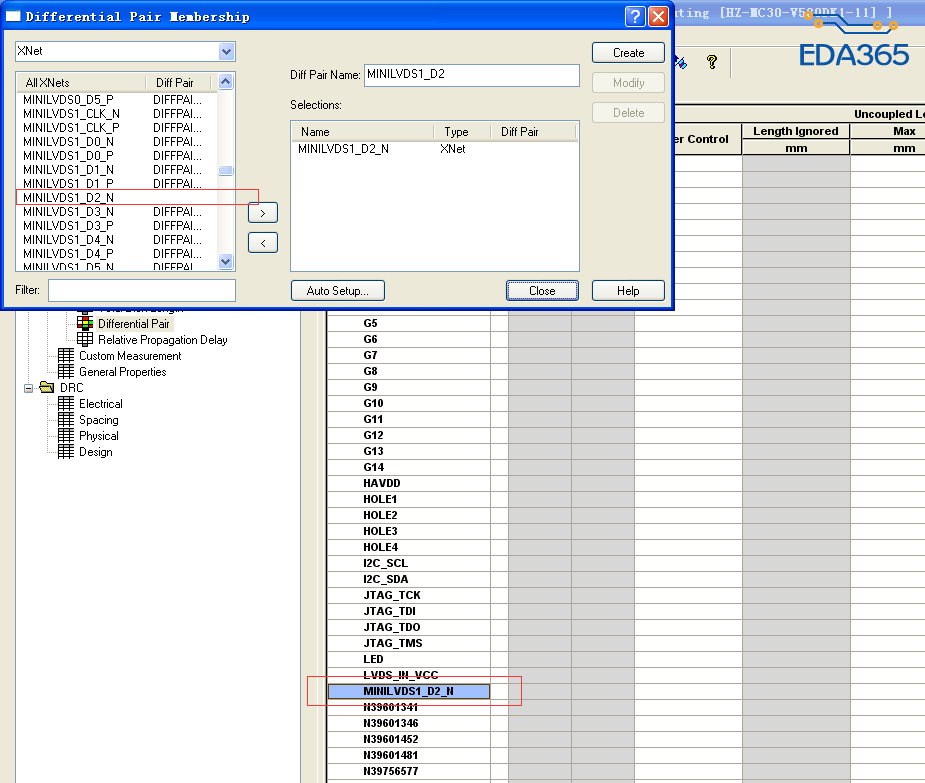Open the Design DRC worksheet
Viewport: 925px width, 783px height.
pyautogui.click(x=96, y=452)
